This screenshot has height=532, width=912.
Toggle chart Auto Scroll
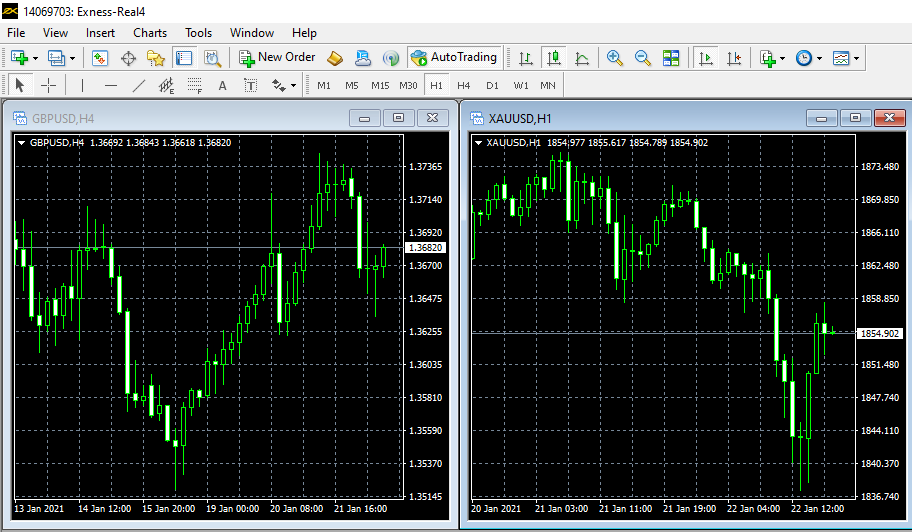tap(706, 58)
